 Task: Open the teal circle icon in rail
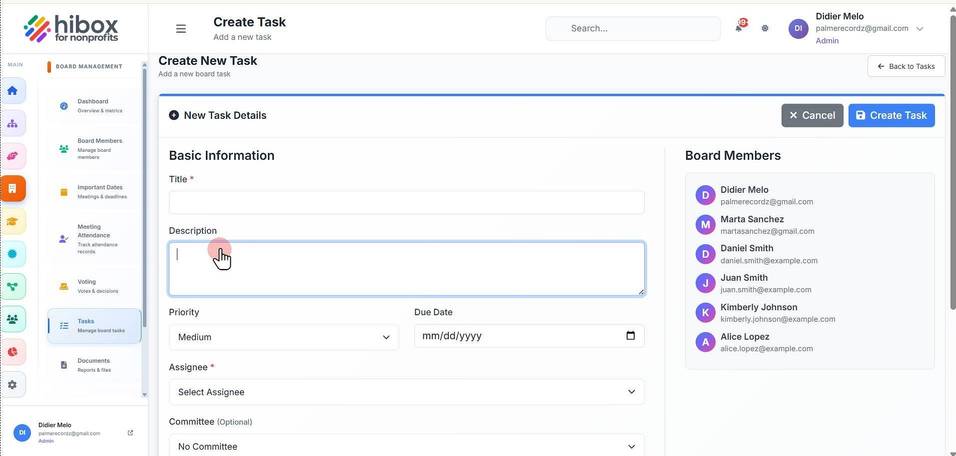tap(12, 254)
